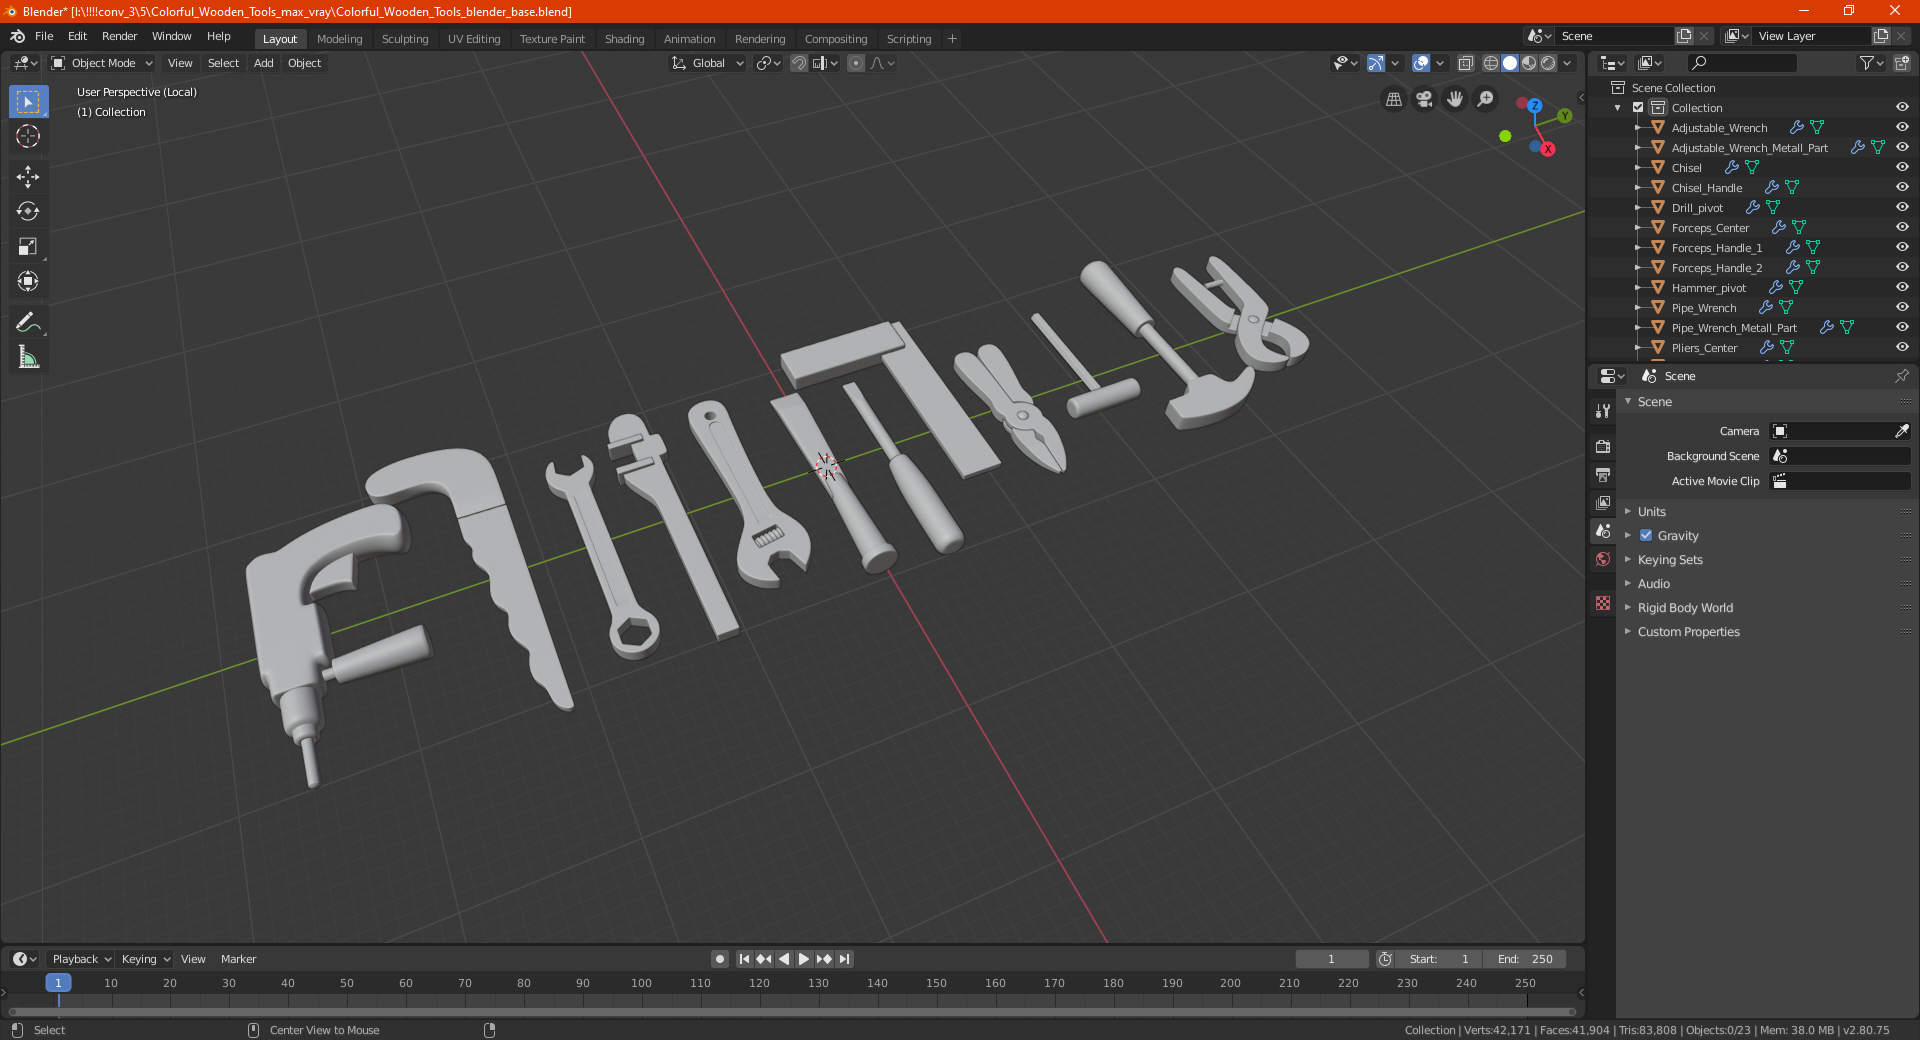
Task: Click the zoom view magnifier icon
Action: pyautogui.click(x=1486, y=99)
